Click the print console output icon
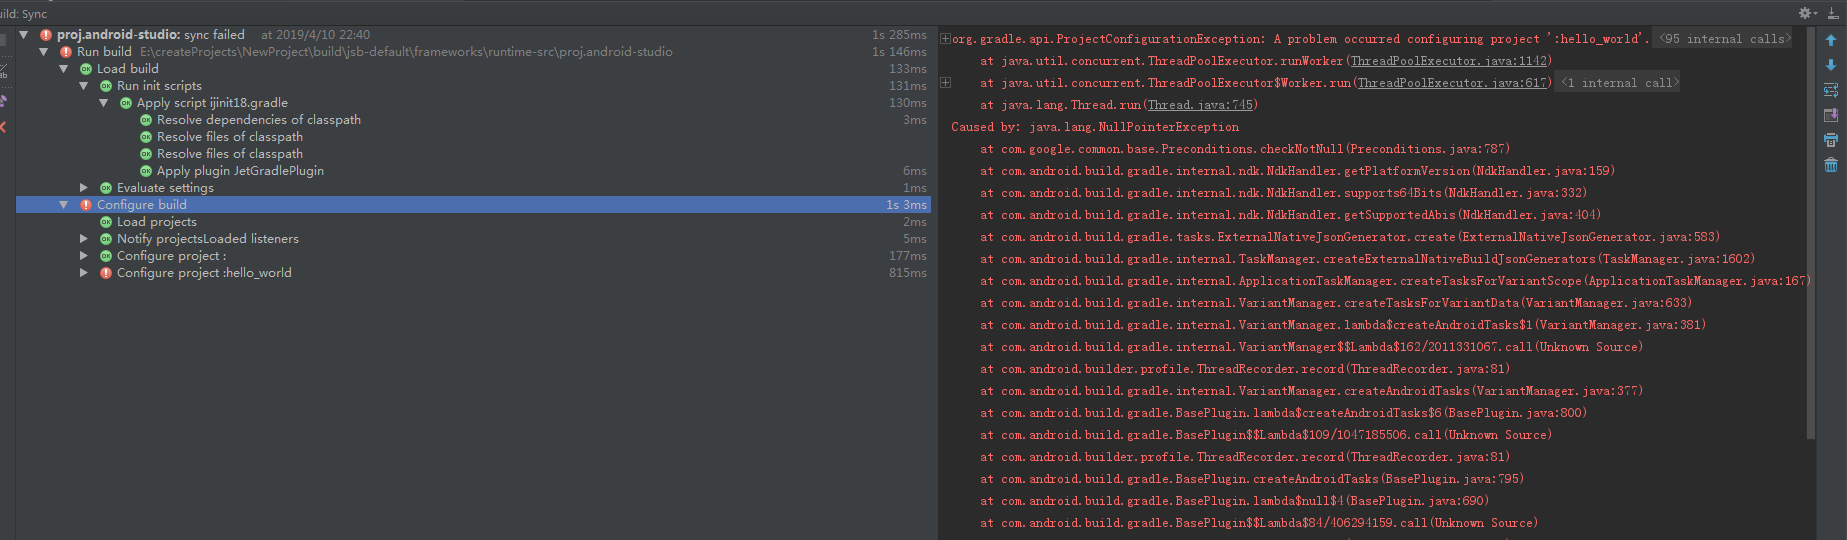 [x=1831, y=140]
